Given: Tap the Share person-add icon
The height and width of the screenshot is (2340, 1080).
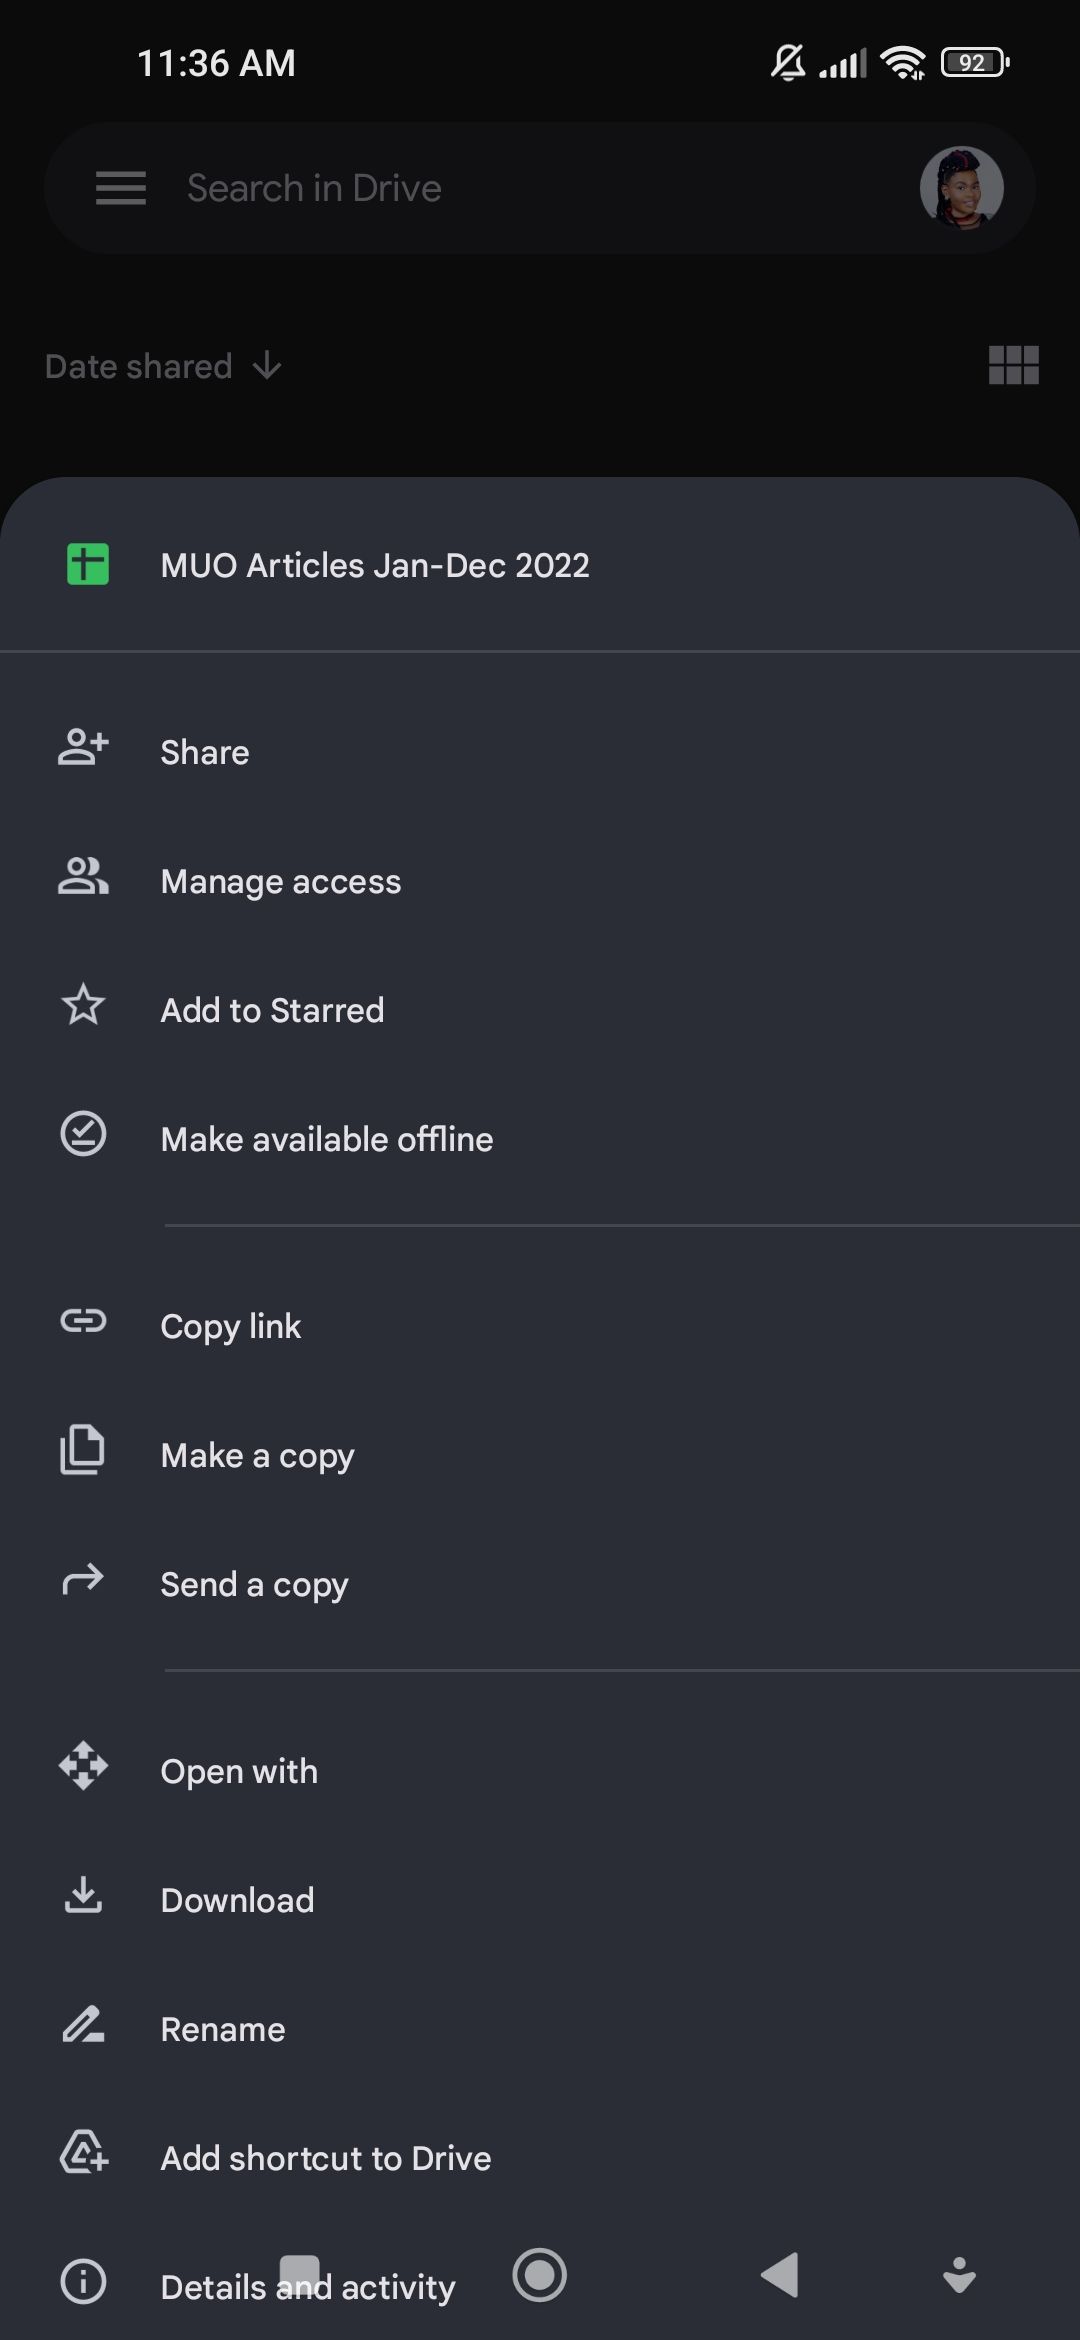Looking at the screenshot, I should click(84, 749).
